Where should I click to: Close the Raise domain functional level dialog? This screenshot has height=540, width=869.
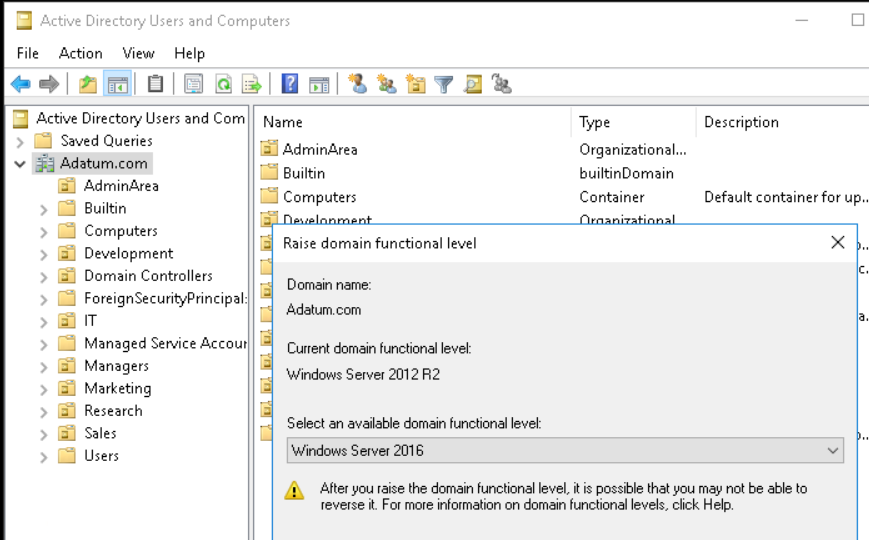(x=838, y=242)
